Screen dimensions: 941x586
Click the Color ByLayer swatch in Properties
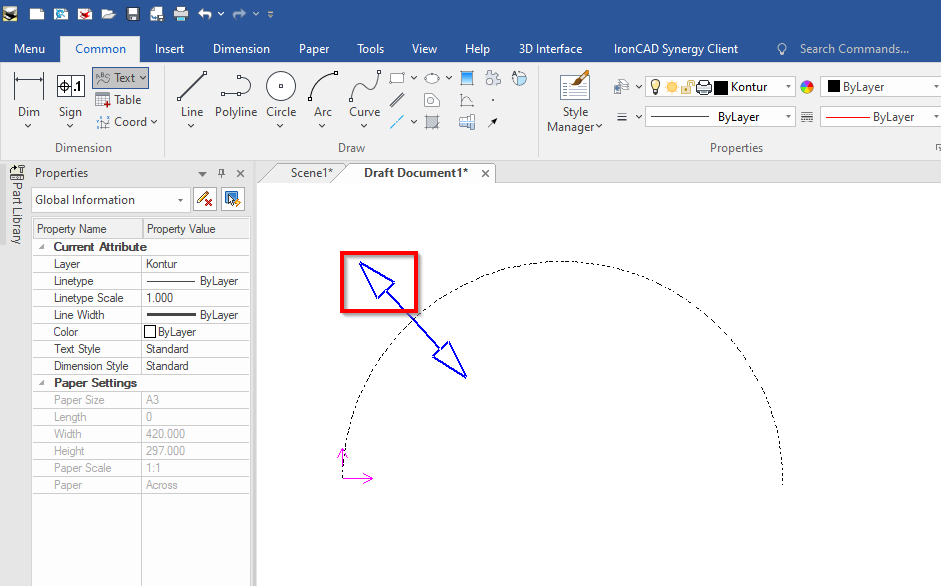tap(150, 332)
